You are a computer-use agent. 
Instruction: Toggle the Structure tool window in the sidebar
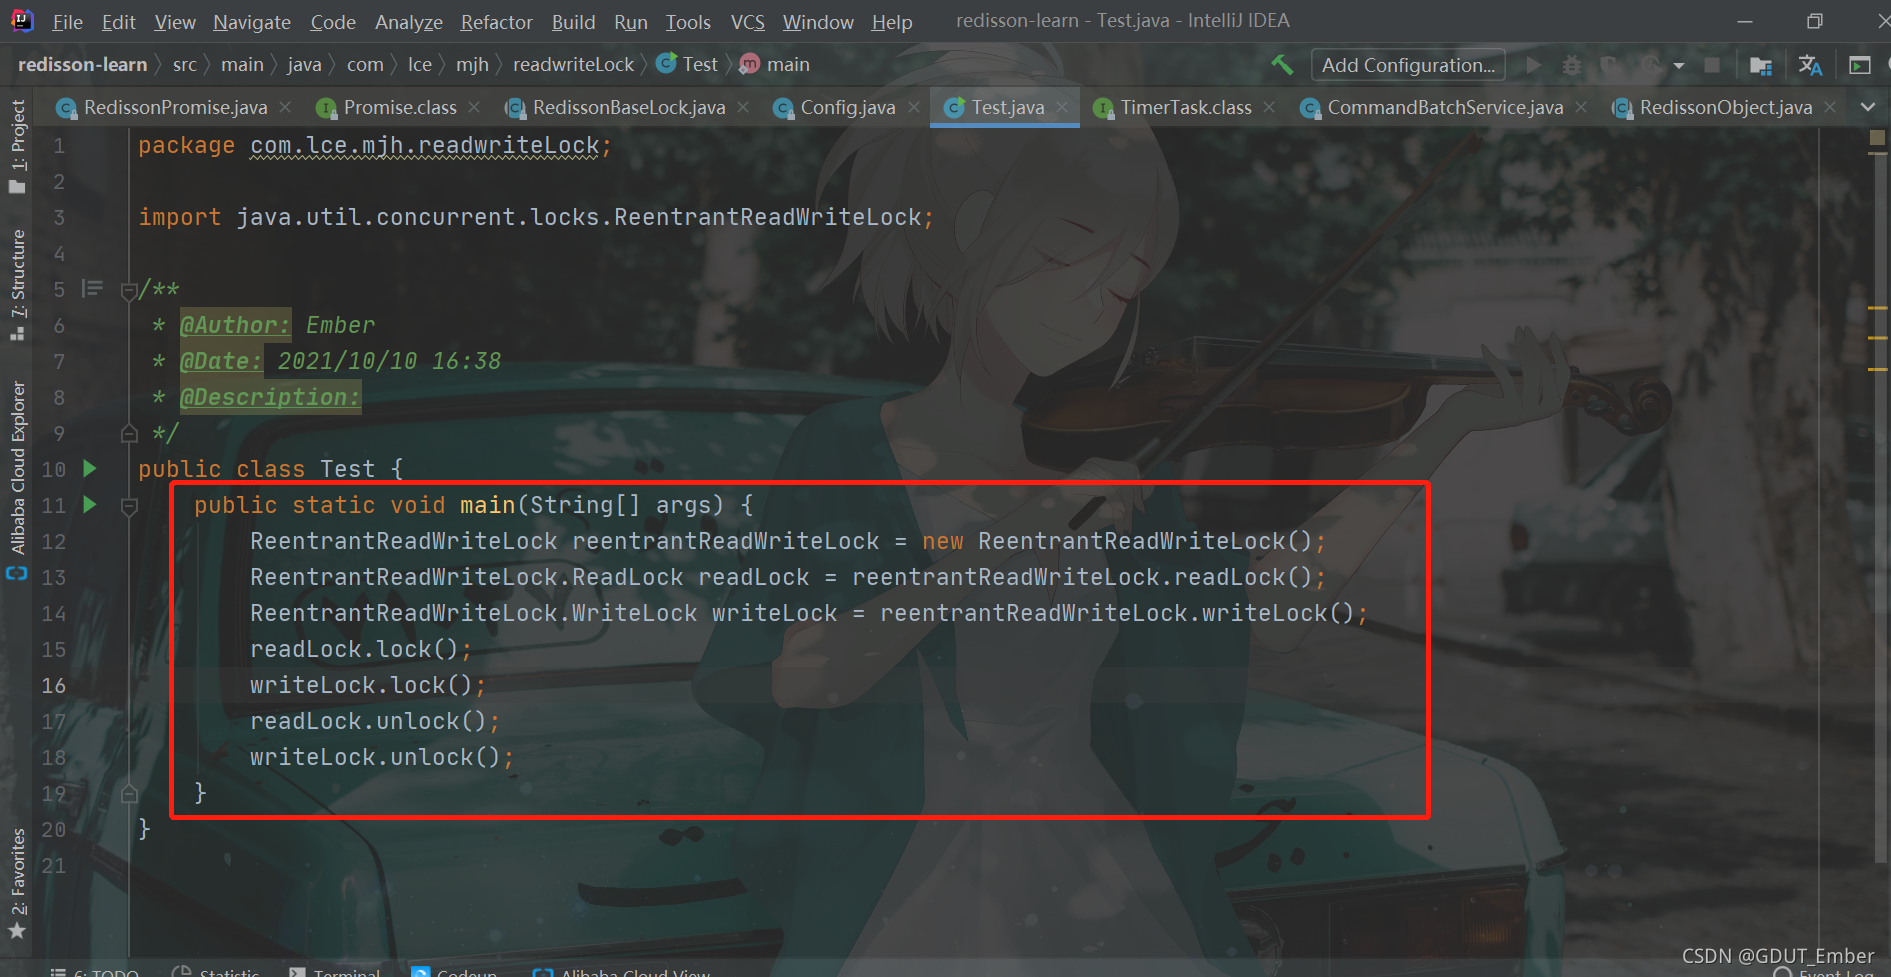(17, 286)
